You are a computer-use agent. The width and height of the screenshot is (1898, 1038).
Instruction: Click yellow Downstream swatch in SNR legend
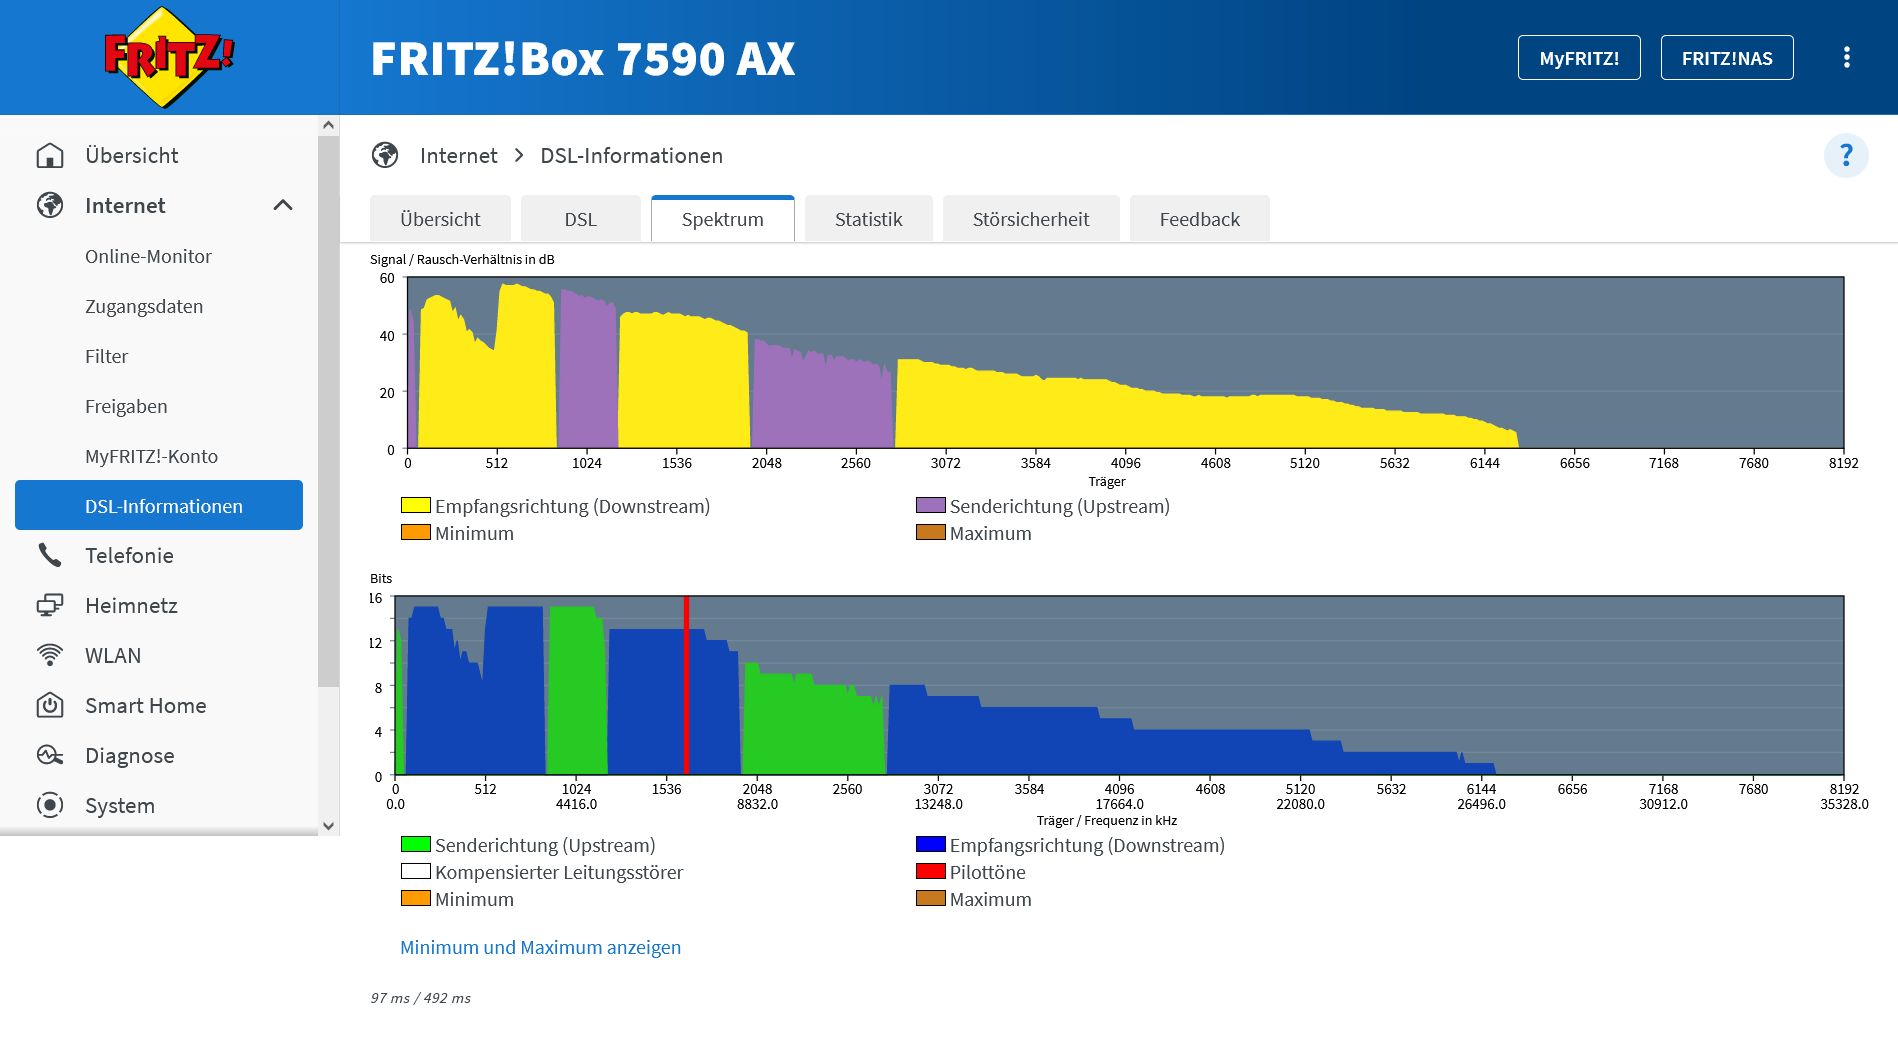click(415, 506)
